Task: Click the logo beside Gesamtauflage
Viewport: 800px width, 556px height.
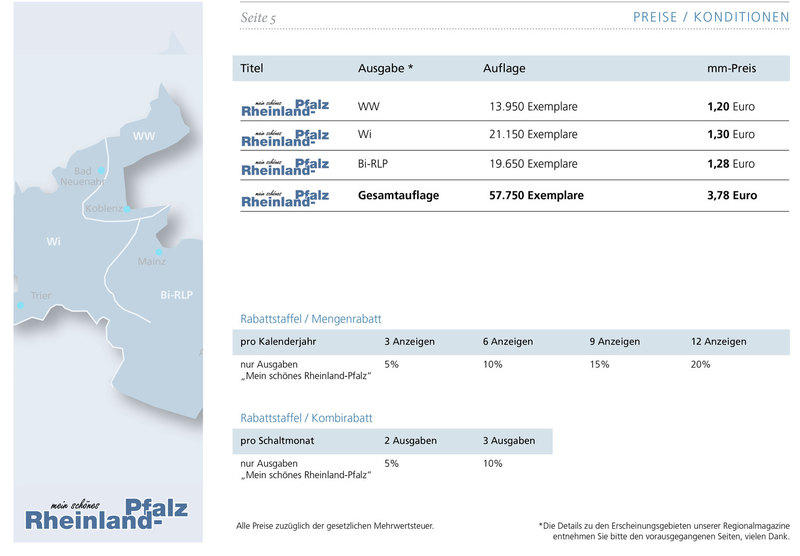Action: [284, 197]
